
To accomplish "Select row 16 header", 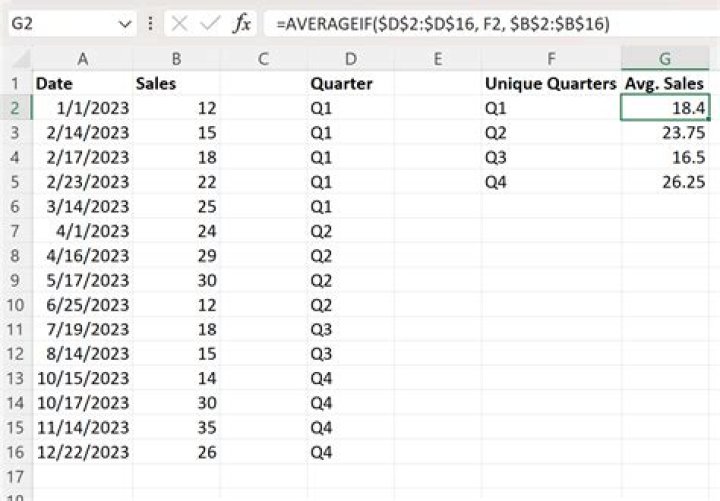I will click(x=16, y=451).
